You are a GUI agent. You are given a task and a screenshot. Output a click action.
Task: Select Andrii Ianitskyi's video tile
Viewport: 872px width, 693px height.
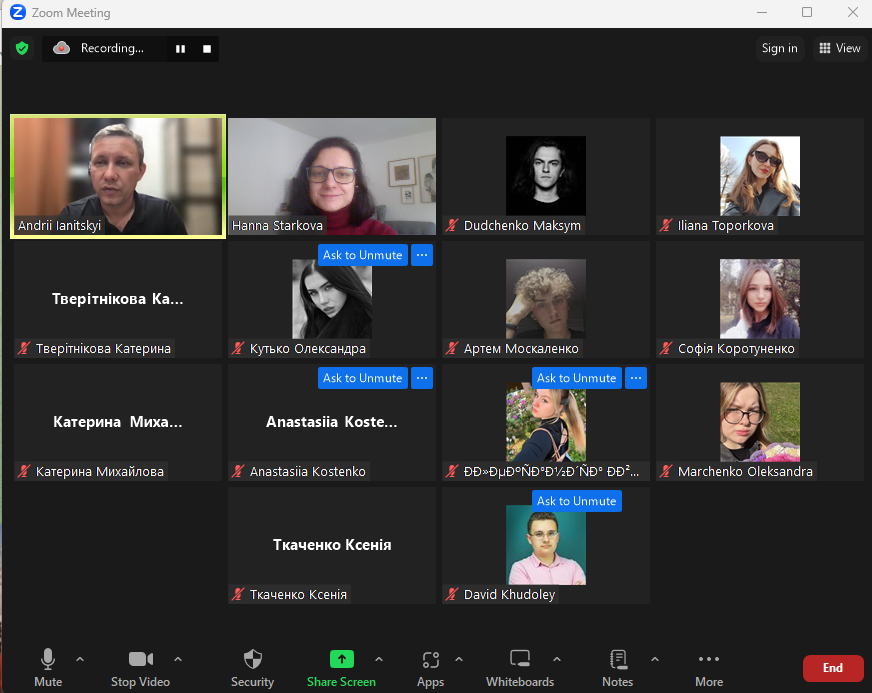pyautogui.click(x=118, y=176)
